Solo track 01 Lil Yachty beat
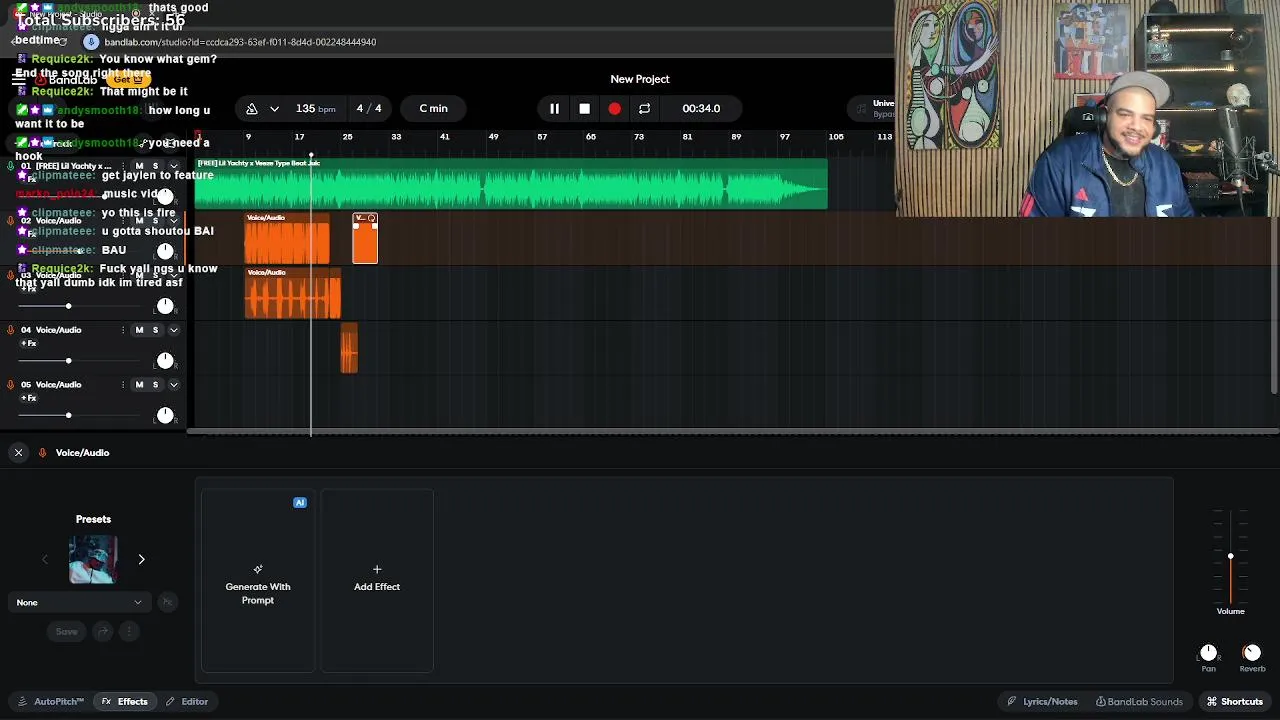Image resolution: width=1280 pixels, height=720 pixels. pos(155,166)
